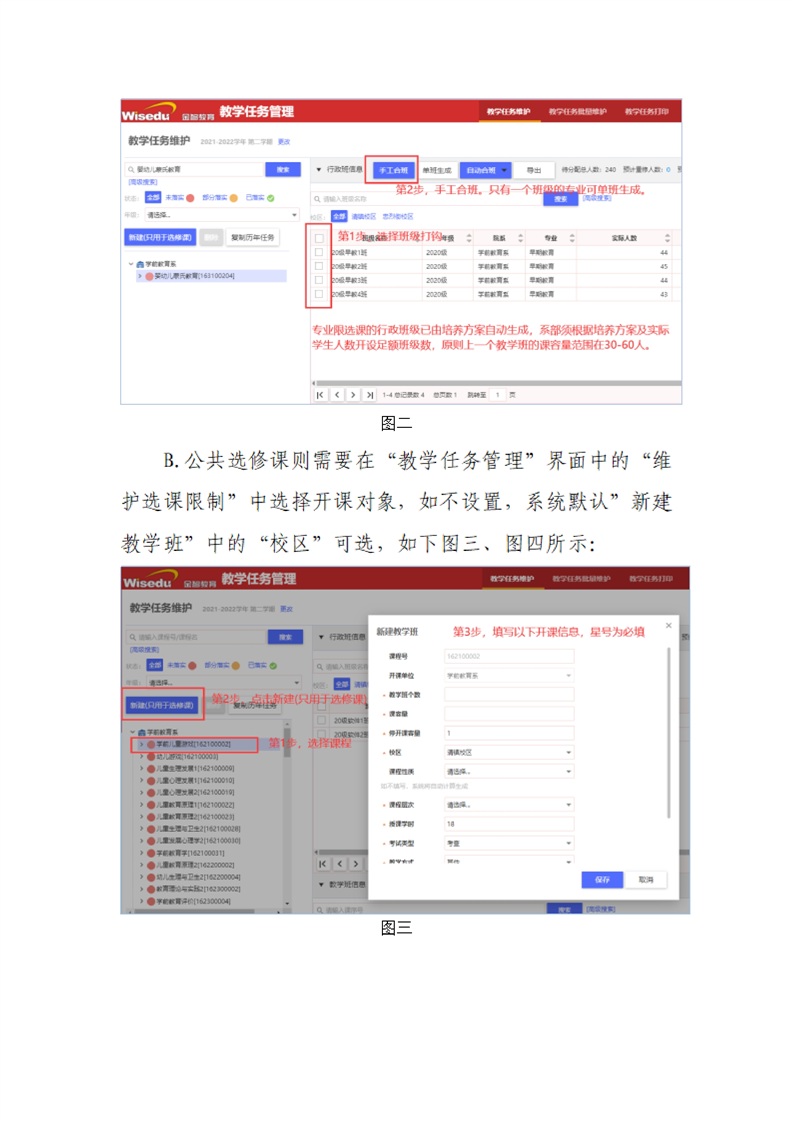Click next page arrow in 图二 table

point(353,395)
